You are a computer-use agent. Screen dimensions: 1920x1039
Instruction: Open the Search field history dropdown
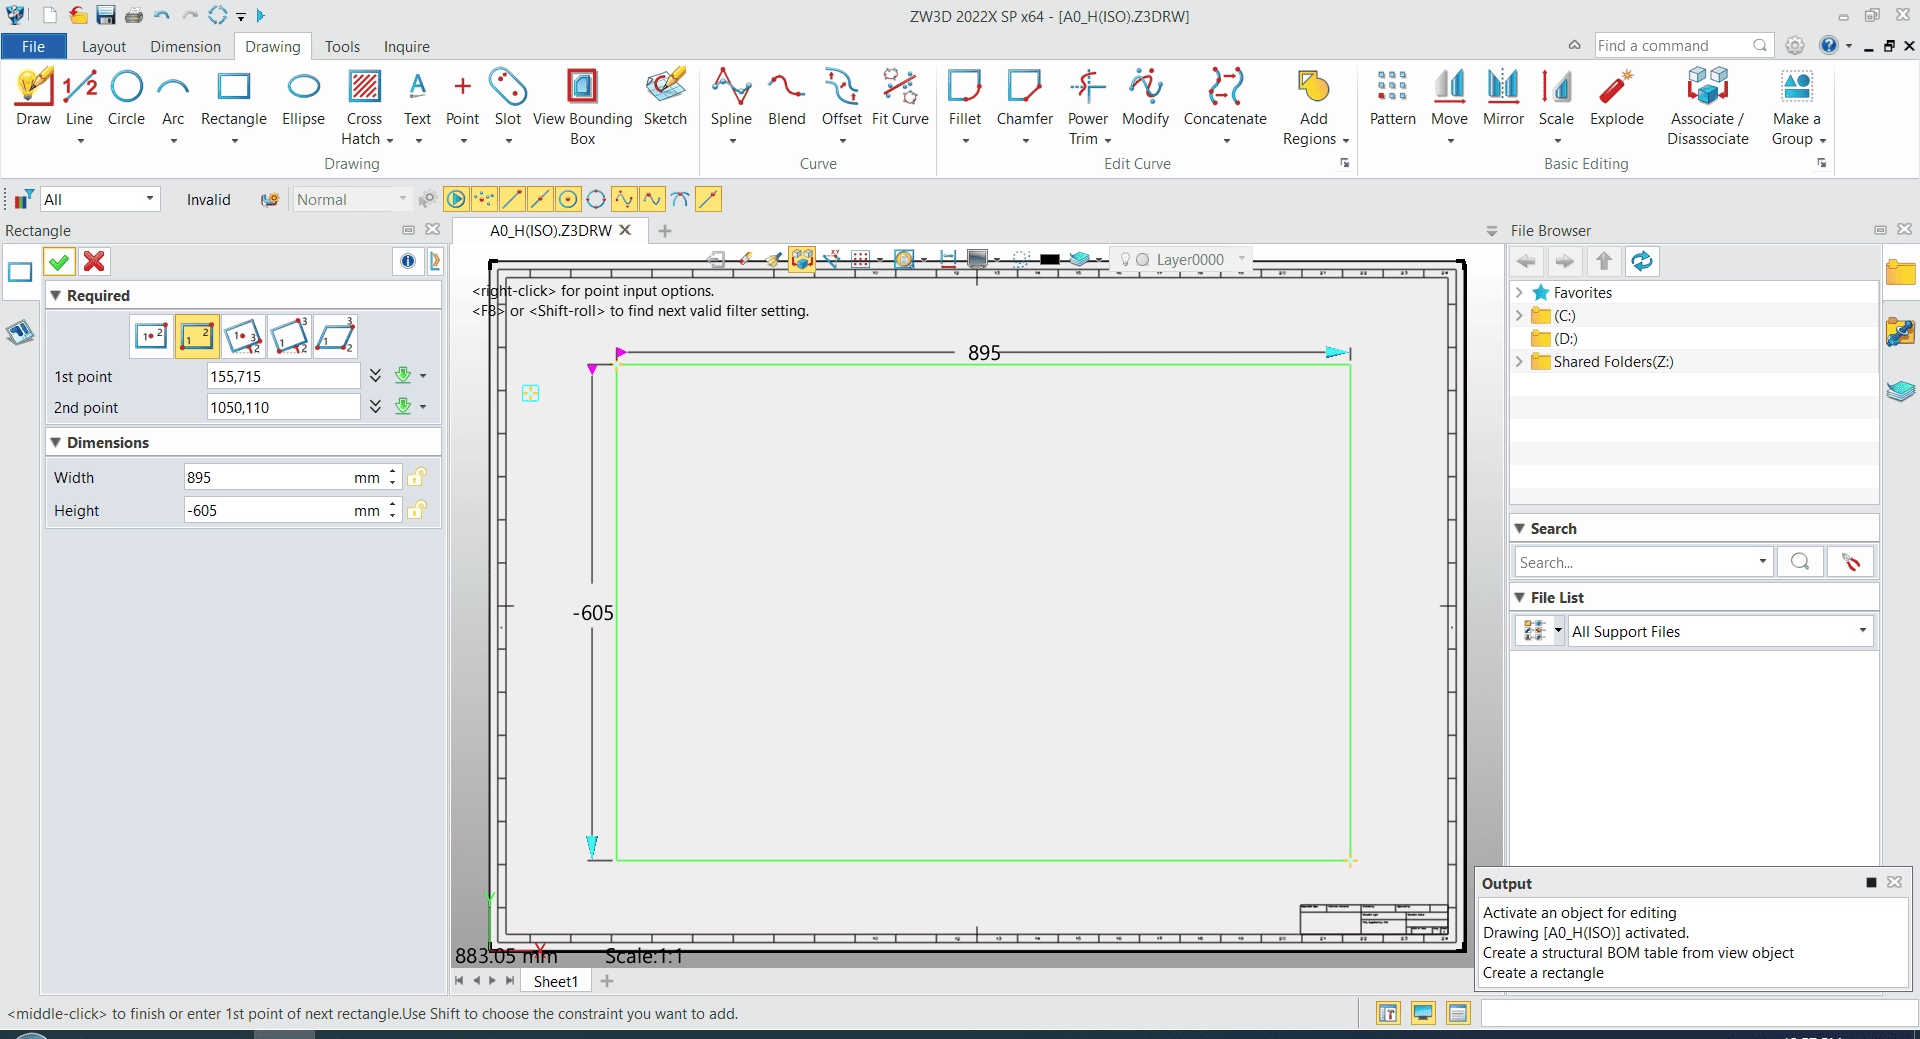(x=1762, y=562)
